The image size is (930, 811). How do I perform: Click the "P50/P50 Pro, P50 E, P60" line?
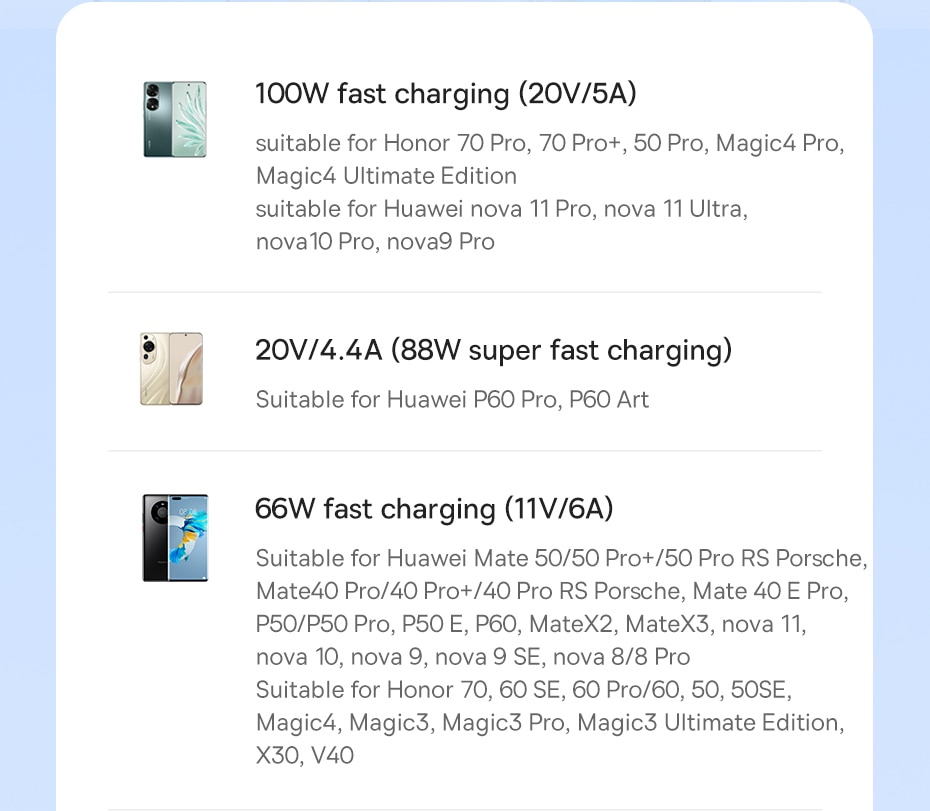tap(530, 624)
